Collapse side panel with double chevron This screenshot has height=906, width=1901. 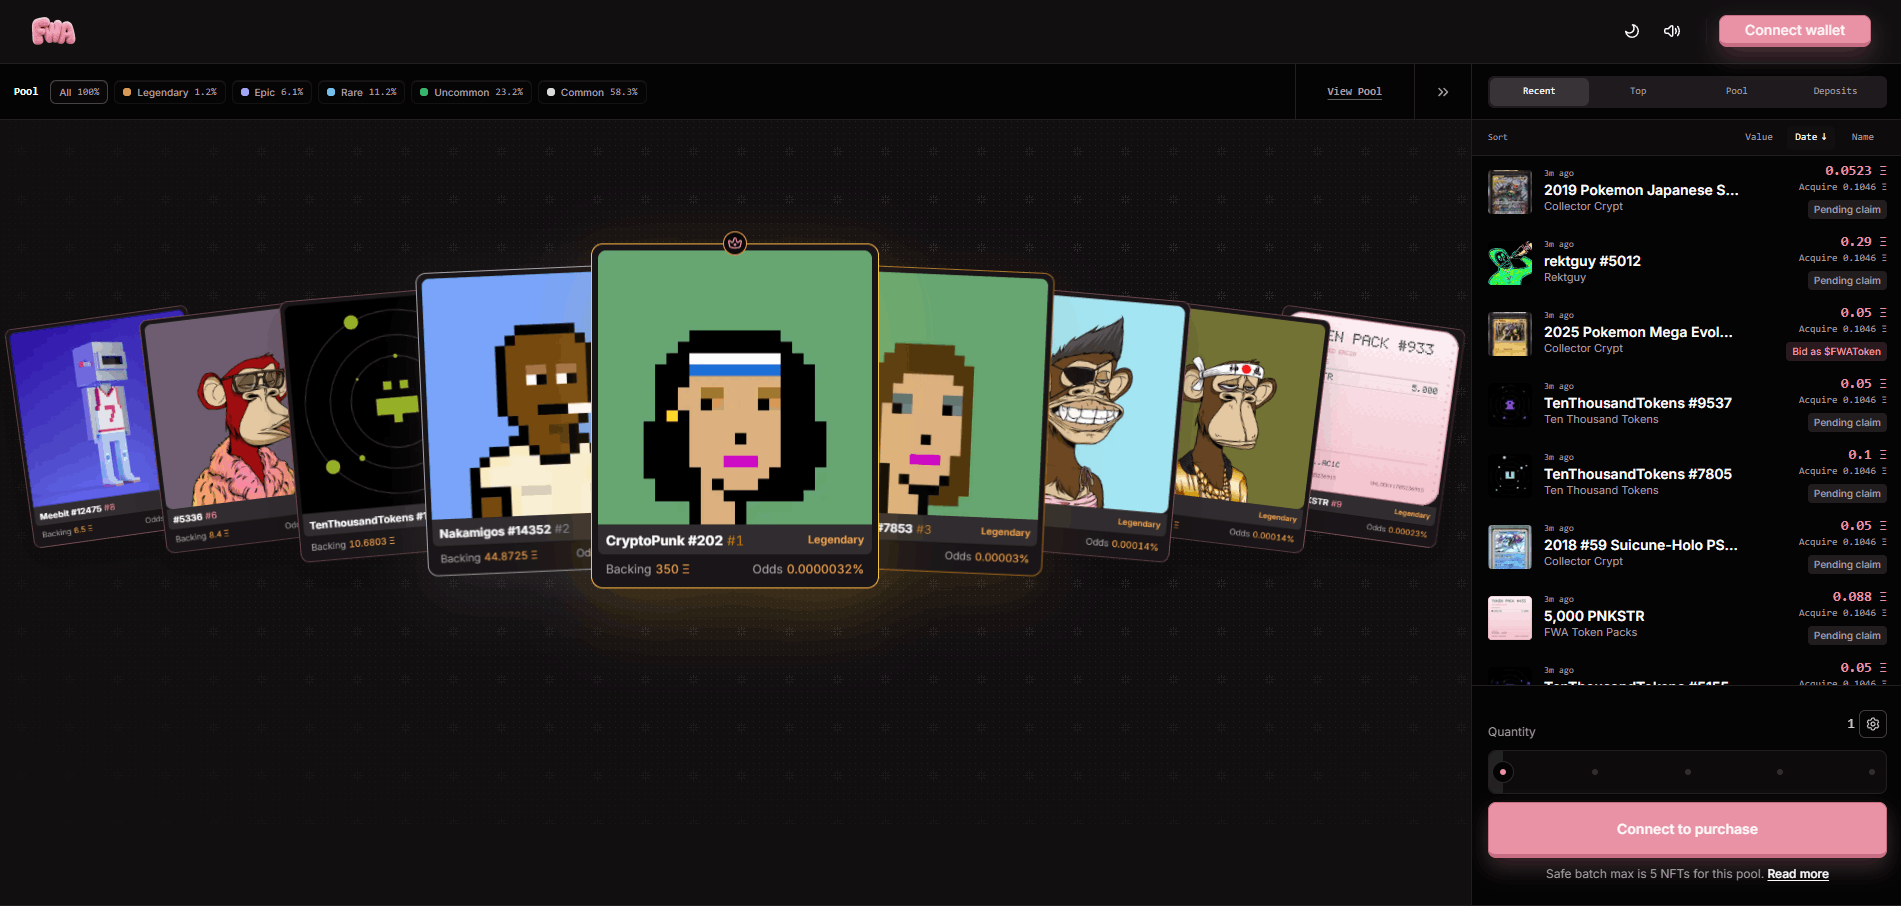(1443, 92)
